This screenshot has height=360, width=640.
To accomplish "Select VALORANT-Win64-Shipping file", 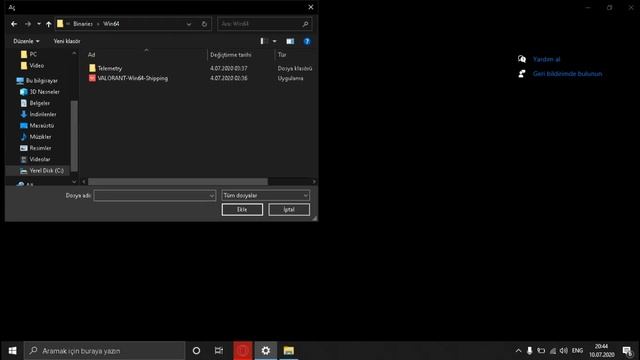I will click(133, 78).
